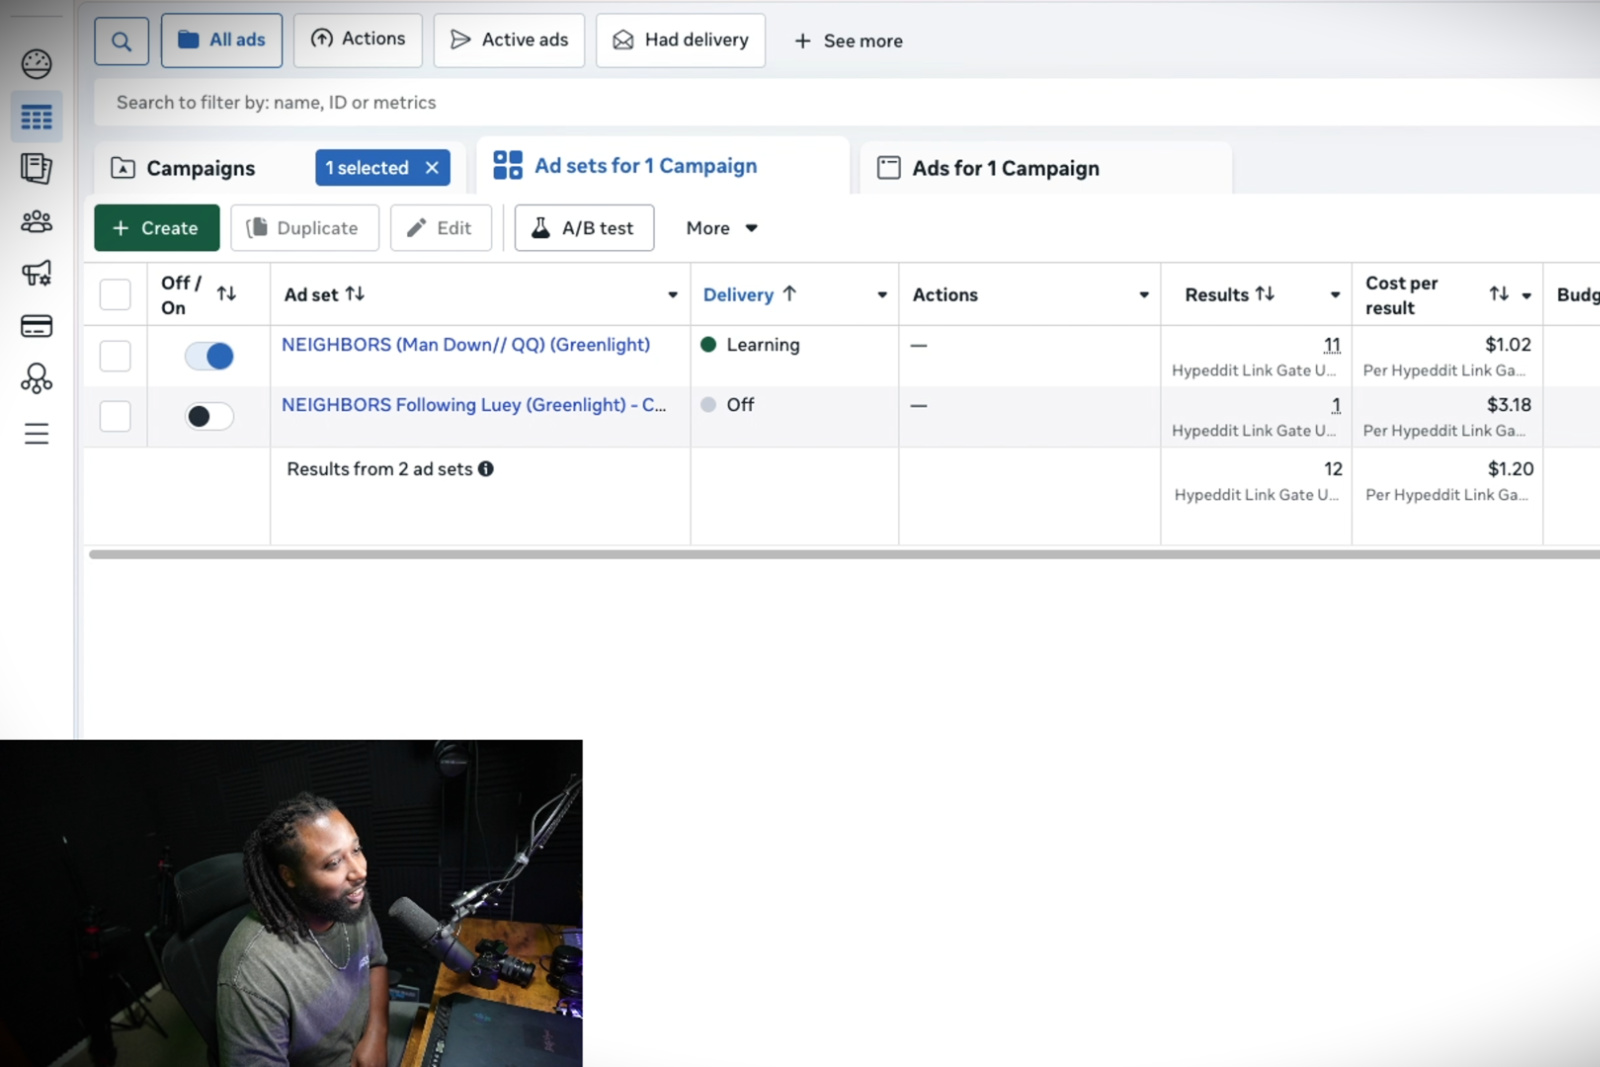1600x1067 pixels.
Task: Open the Audiences people icon in sidebar
Action: (37, 221)
